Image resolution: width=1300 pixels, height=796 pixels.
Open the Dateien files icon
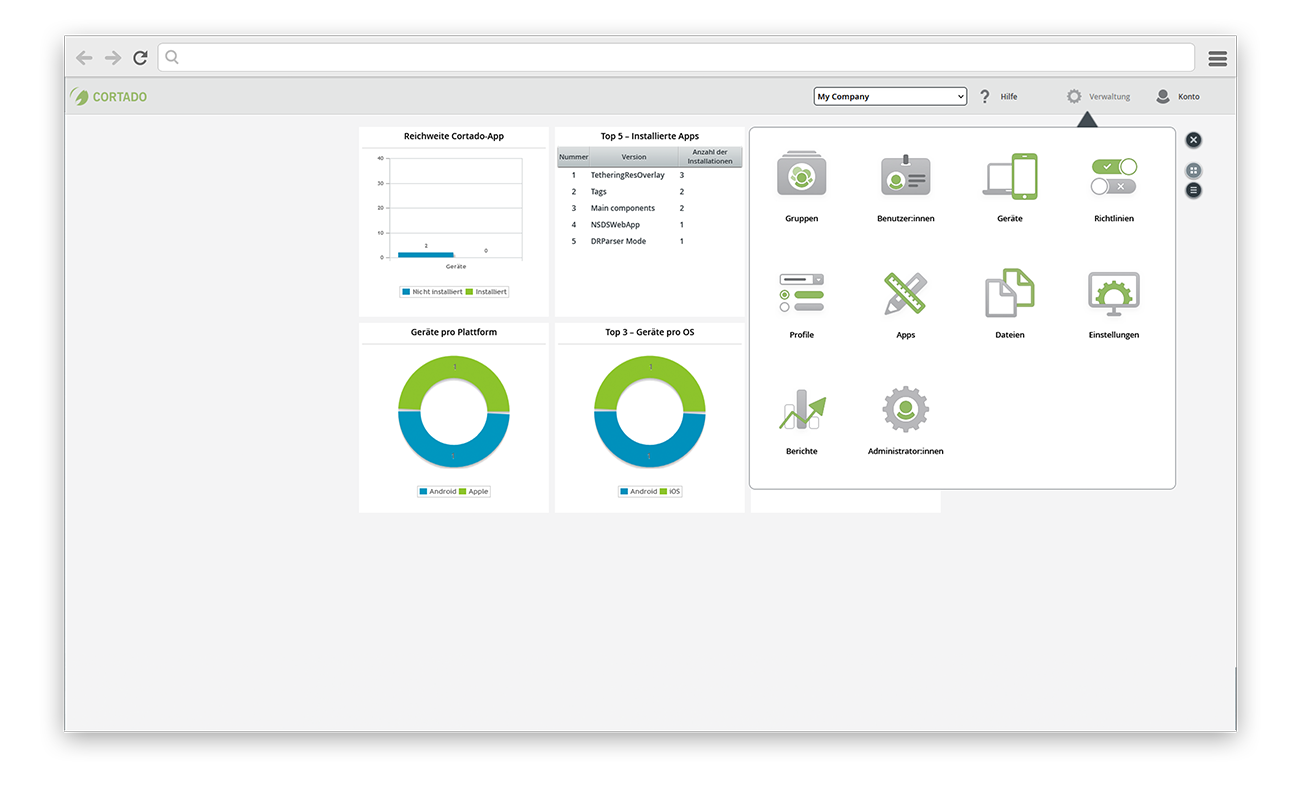coord(1010,292)
